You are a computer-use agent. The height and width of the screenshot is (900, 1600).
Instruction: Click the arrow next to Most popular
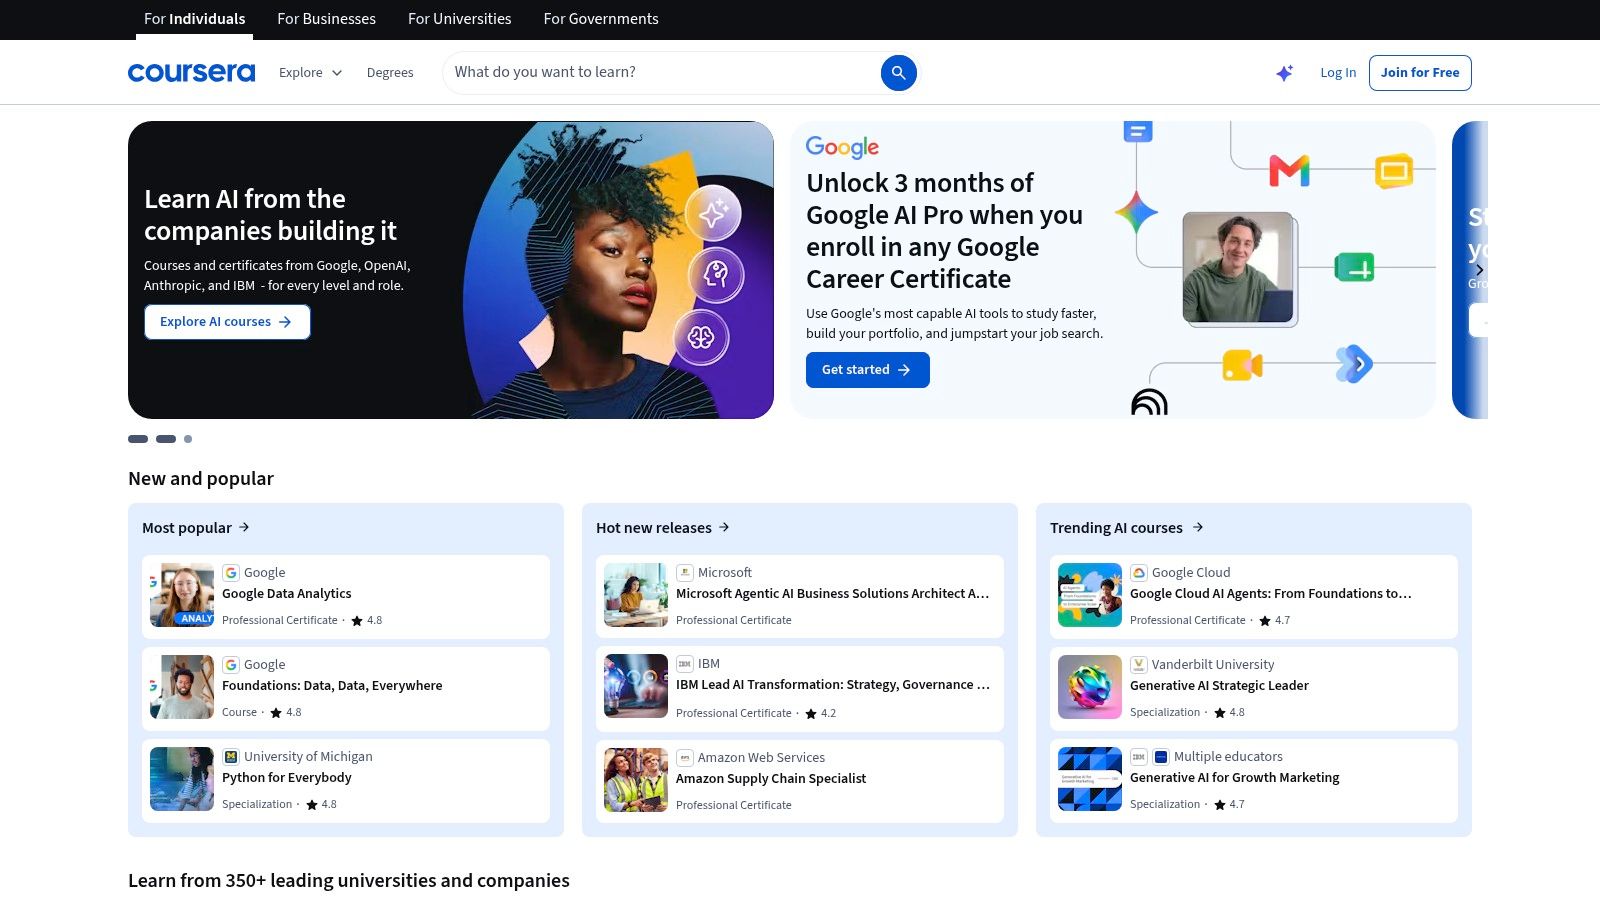(x=244, y=527)
